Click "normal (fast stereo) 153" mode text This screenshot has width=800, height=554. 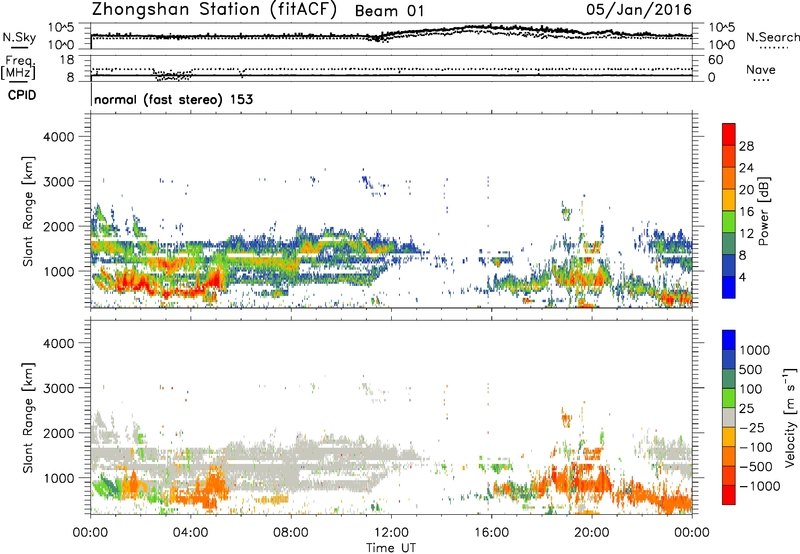173,99
